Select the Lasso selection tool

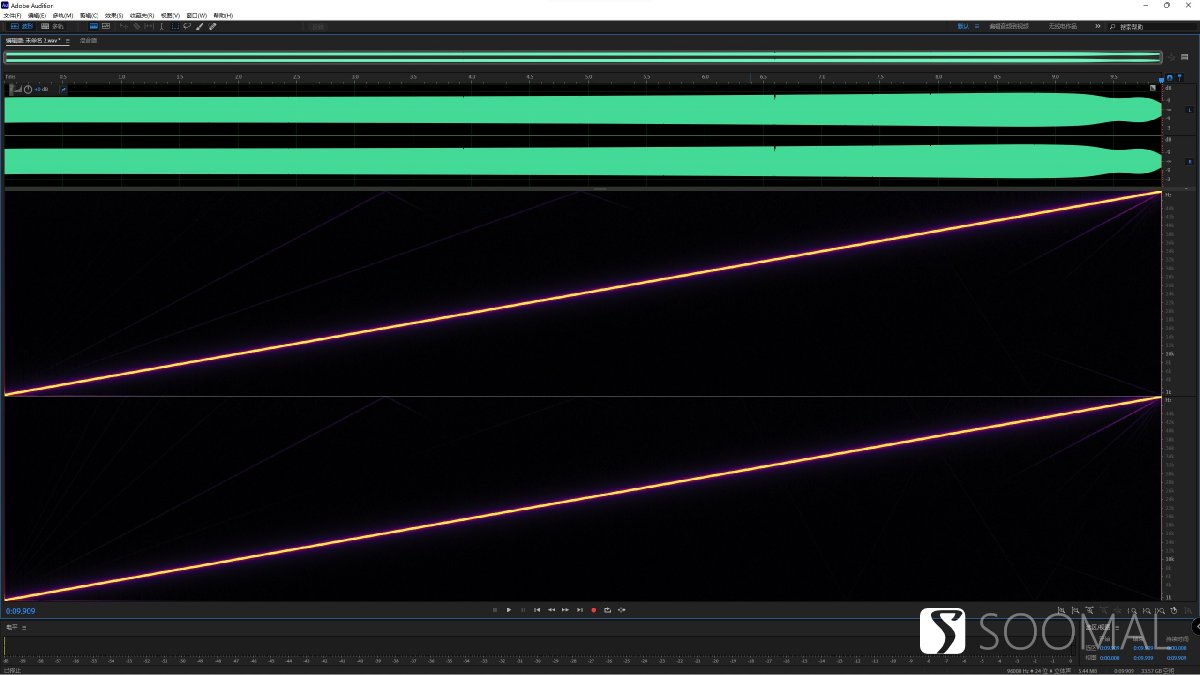click(x=187, y=26)
